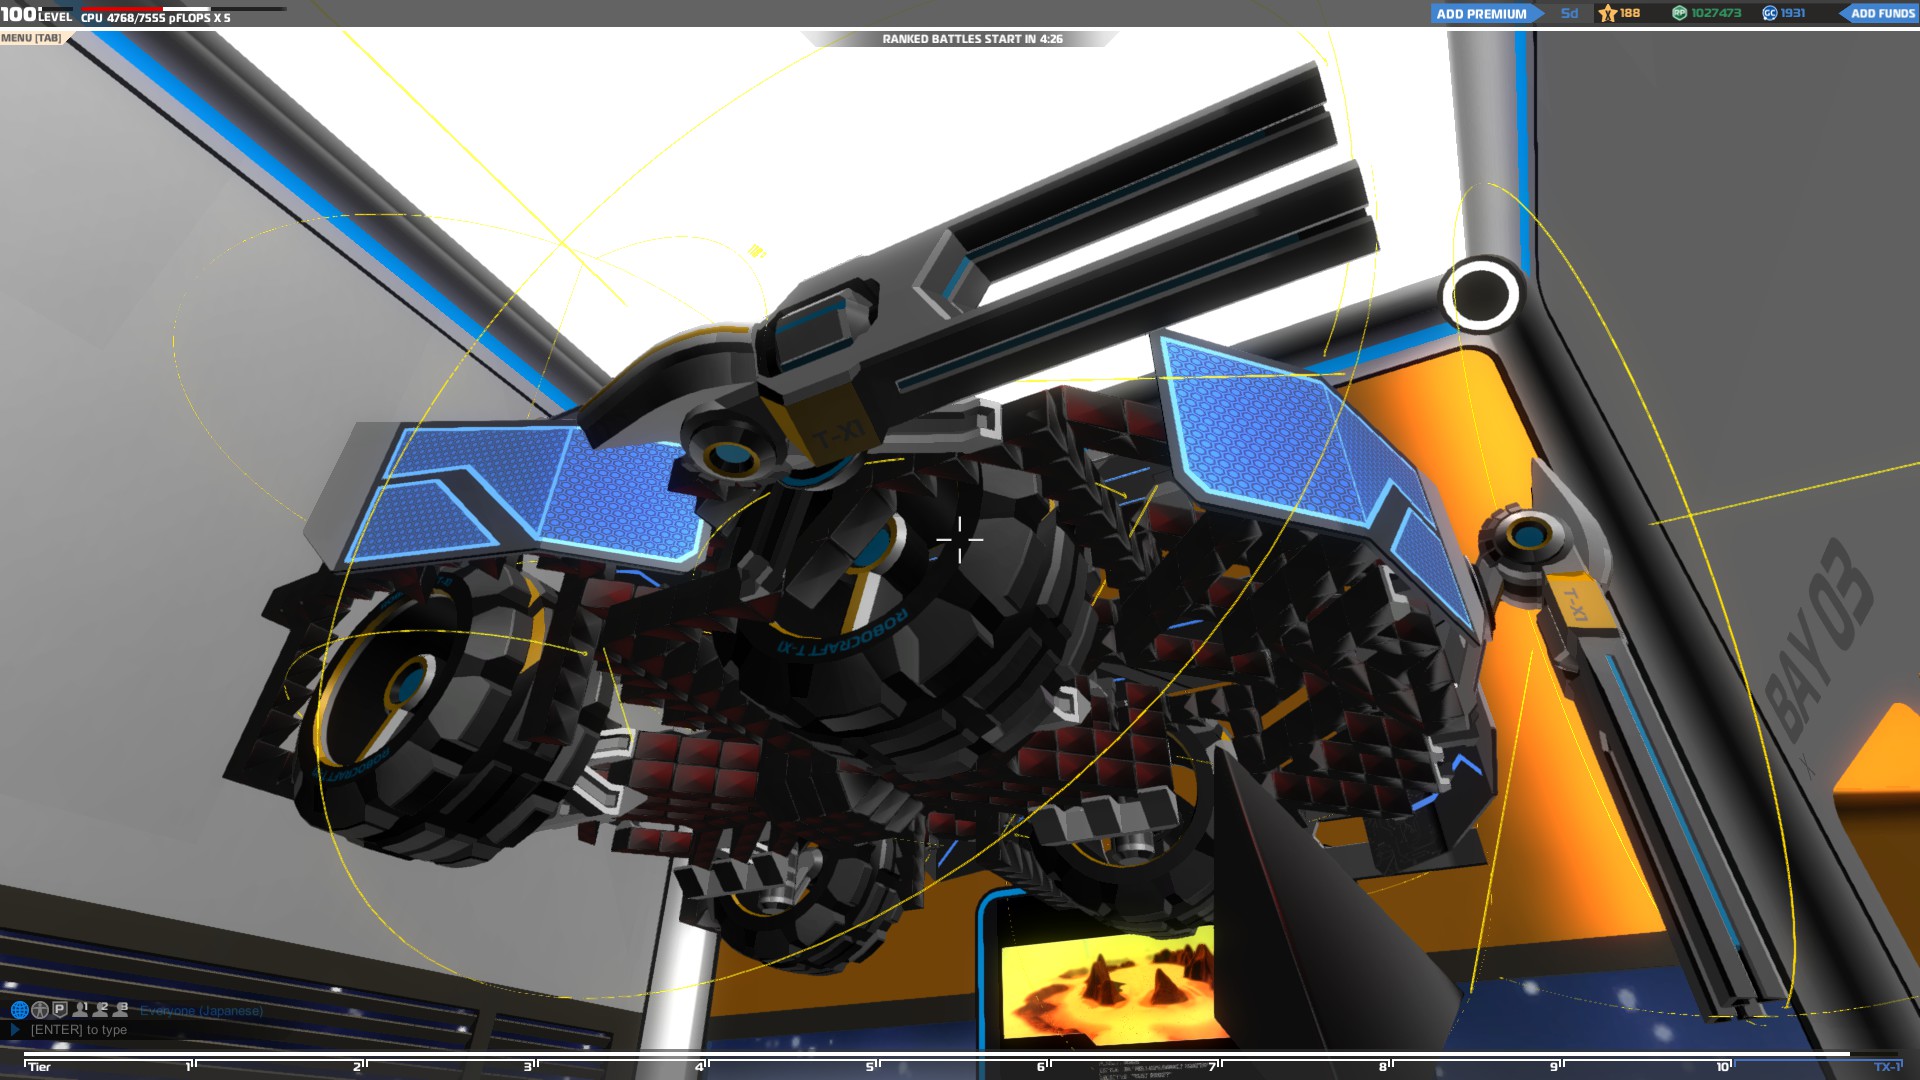1920x1080 pixels.
Task: Select the player 3 chat channel icon
Action: click(121, 1009)
